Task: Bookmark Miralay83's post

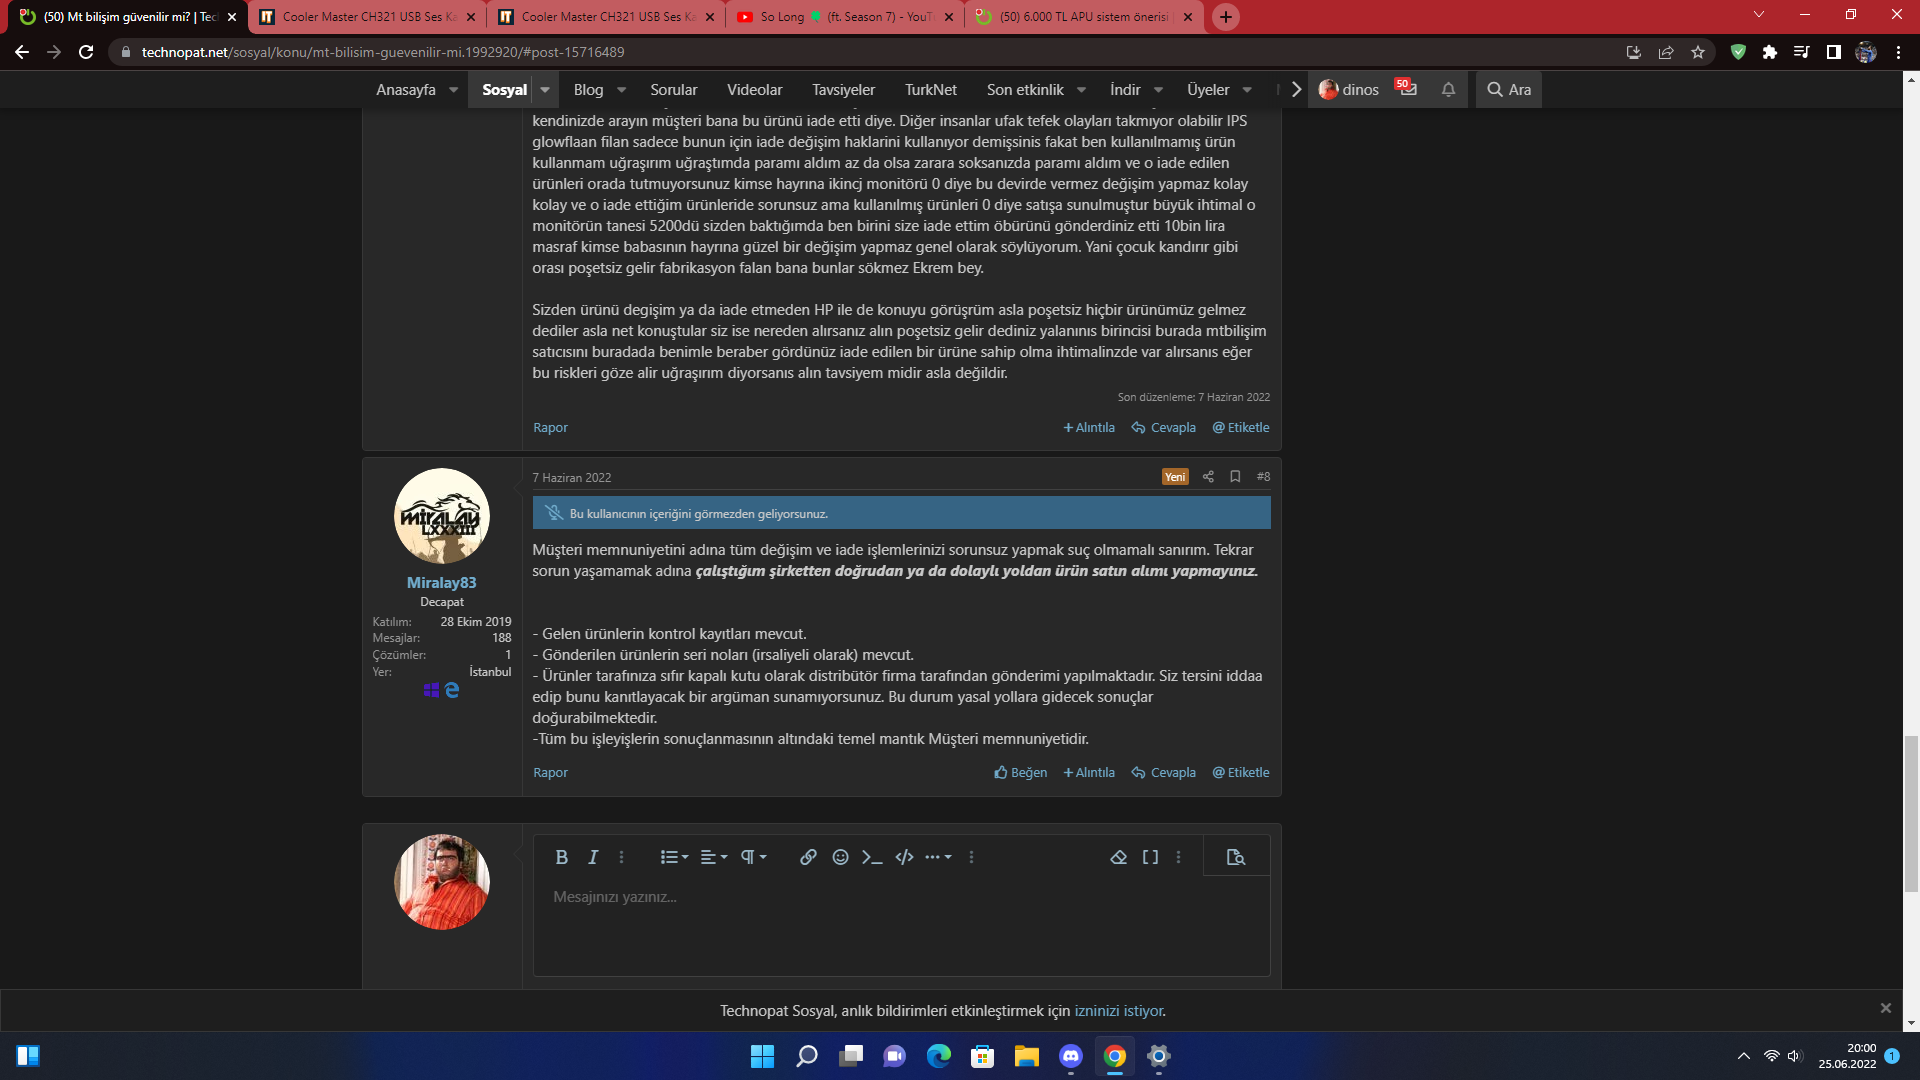Action: pos(1235,477)
